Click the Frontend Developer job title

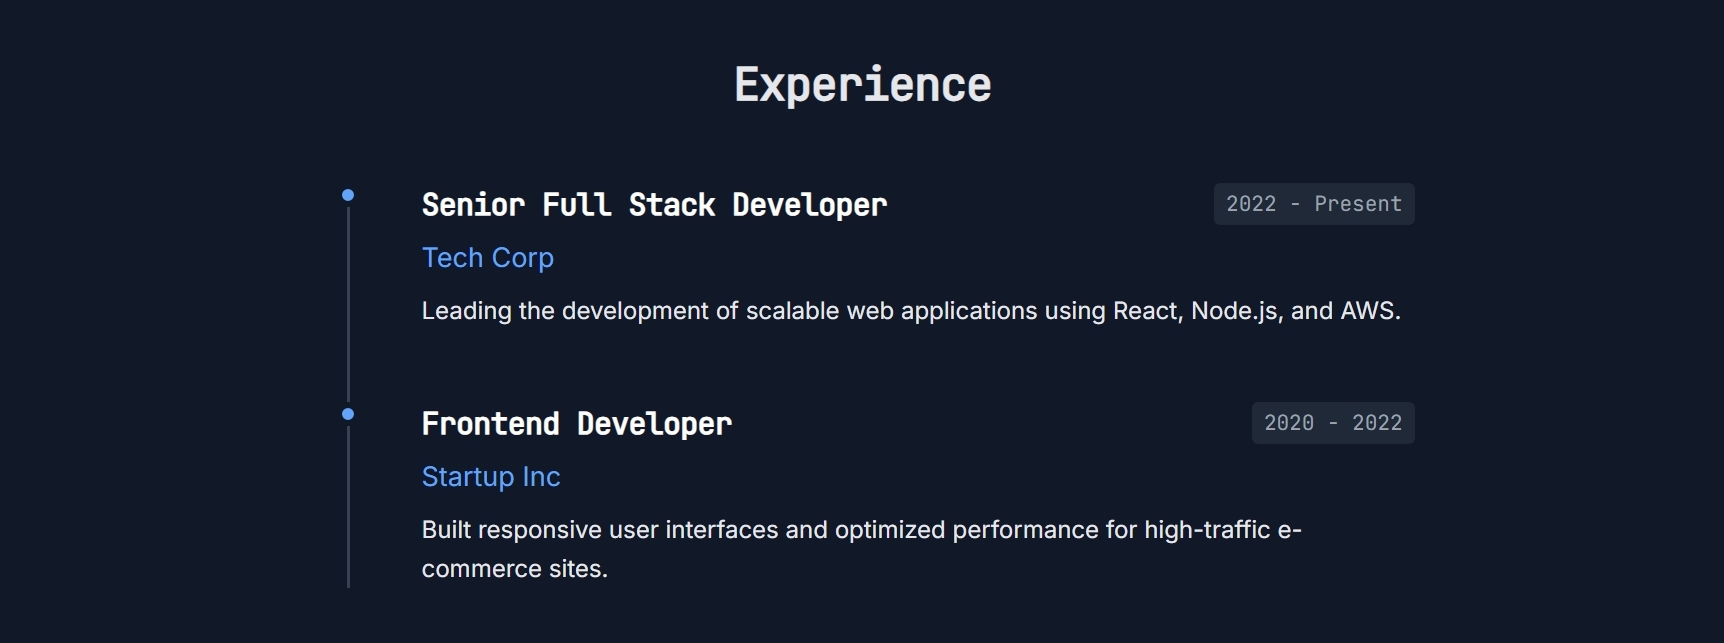576,424
